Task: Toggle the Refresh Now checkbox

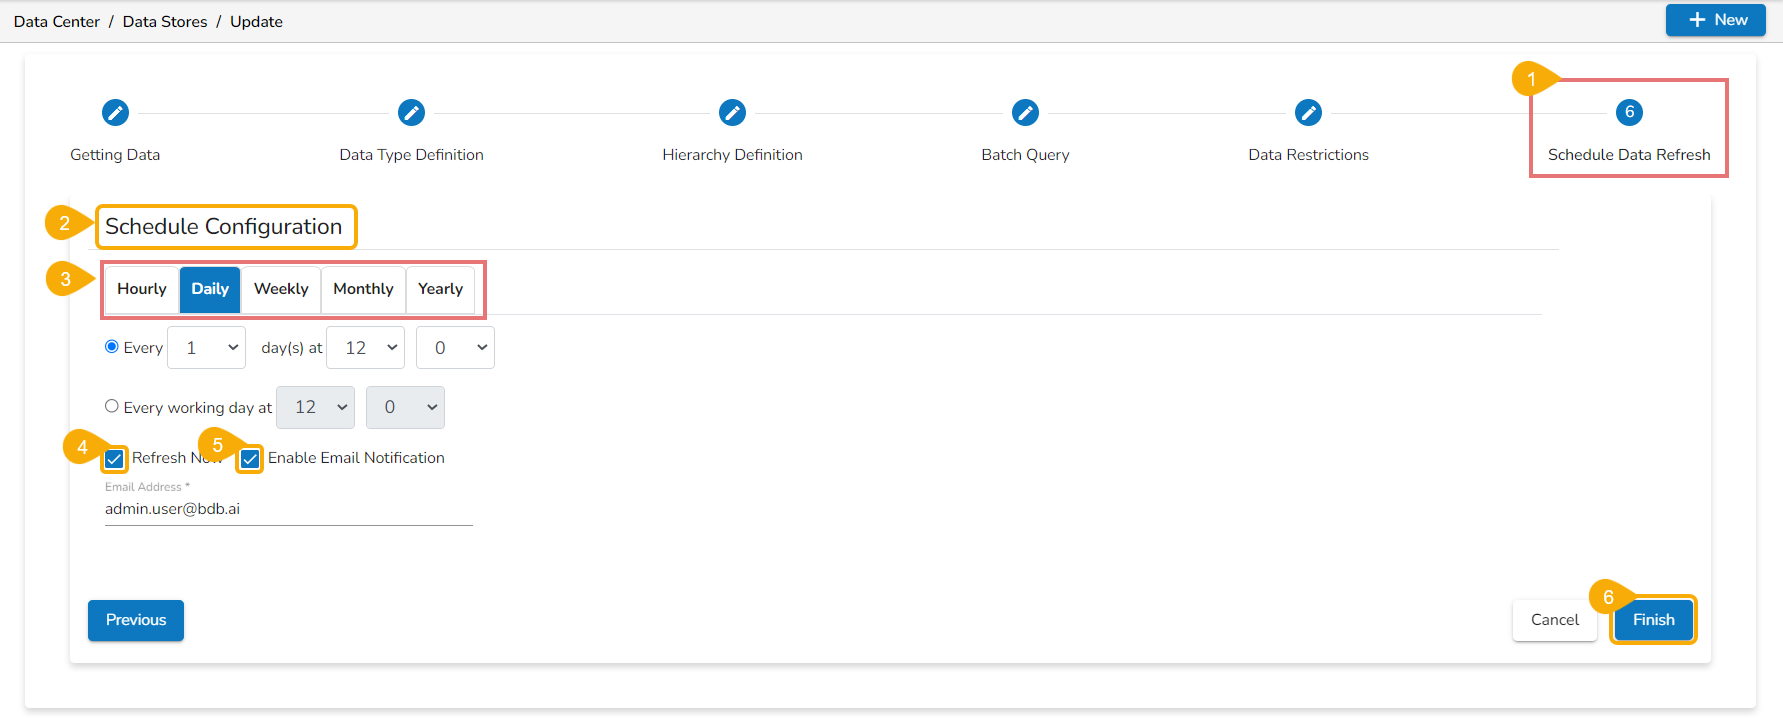Action: coord(115,459)
